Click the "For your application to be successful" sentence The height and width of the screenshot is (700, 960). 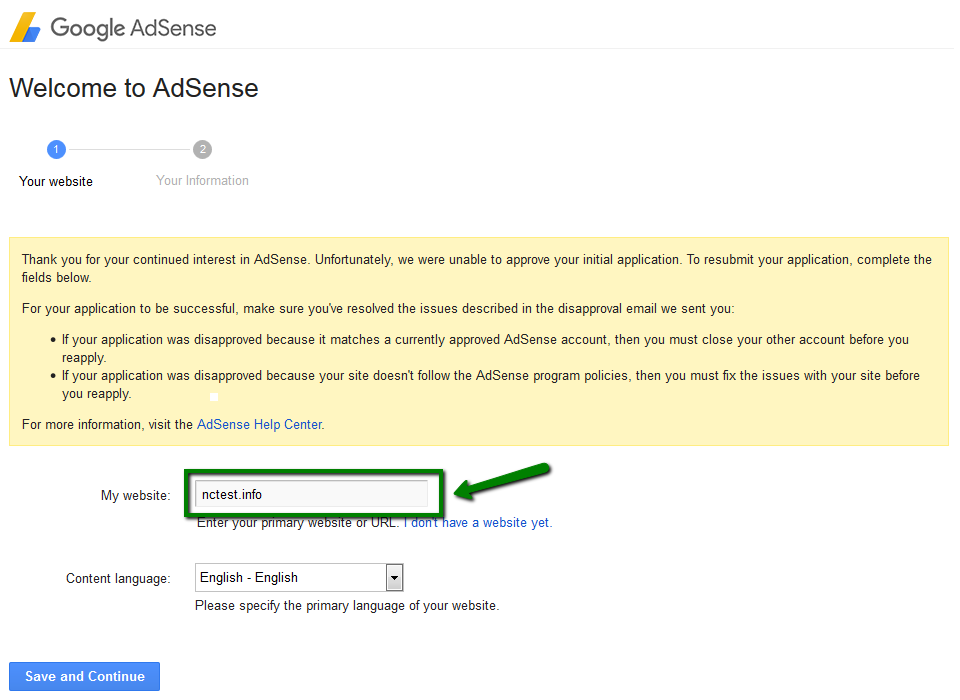378,309
